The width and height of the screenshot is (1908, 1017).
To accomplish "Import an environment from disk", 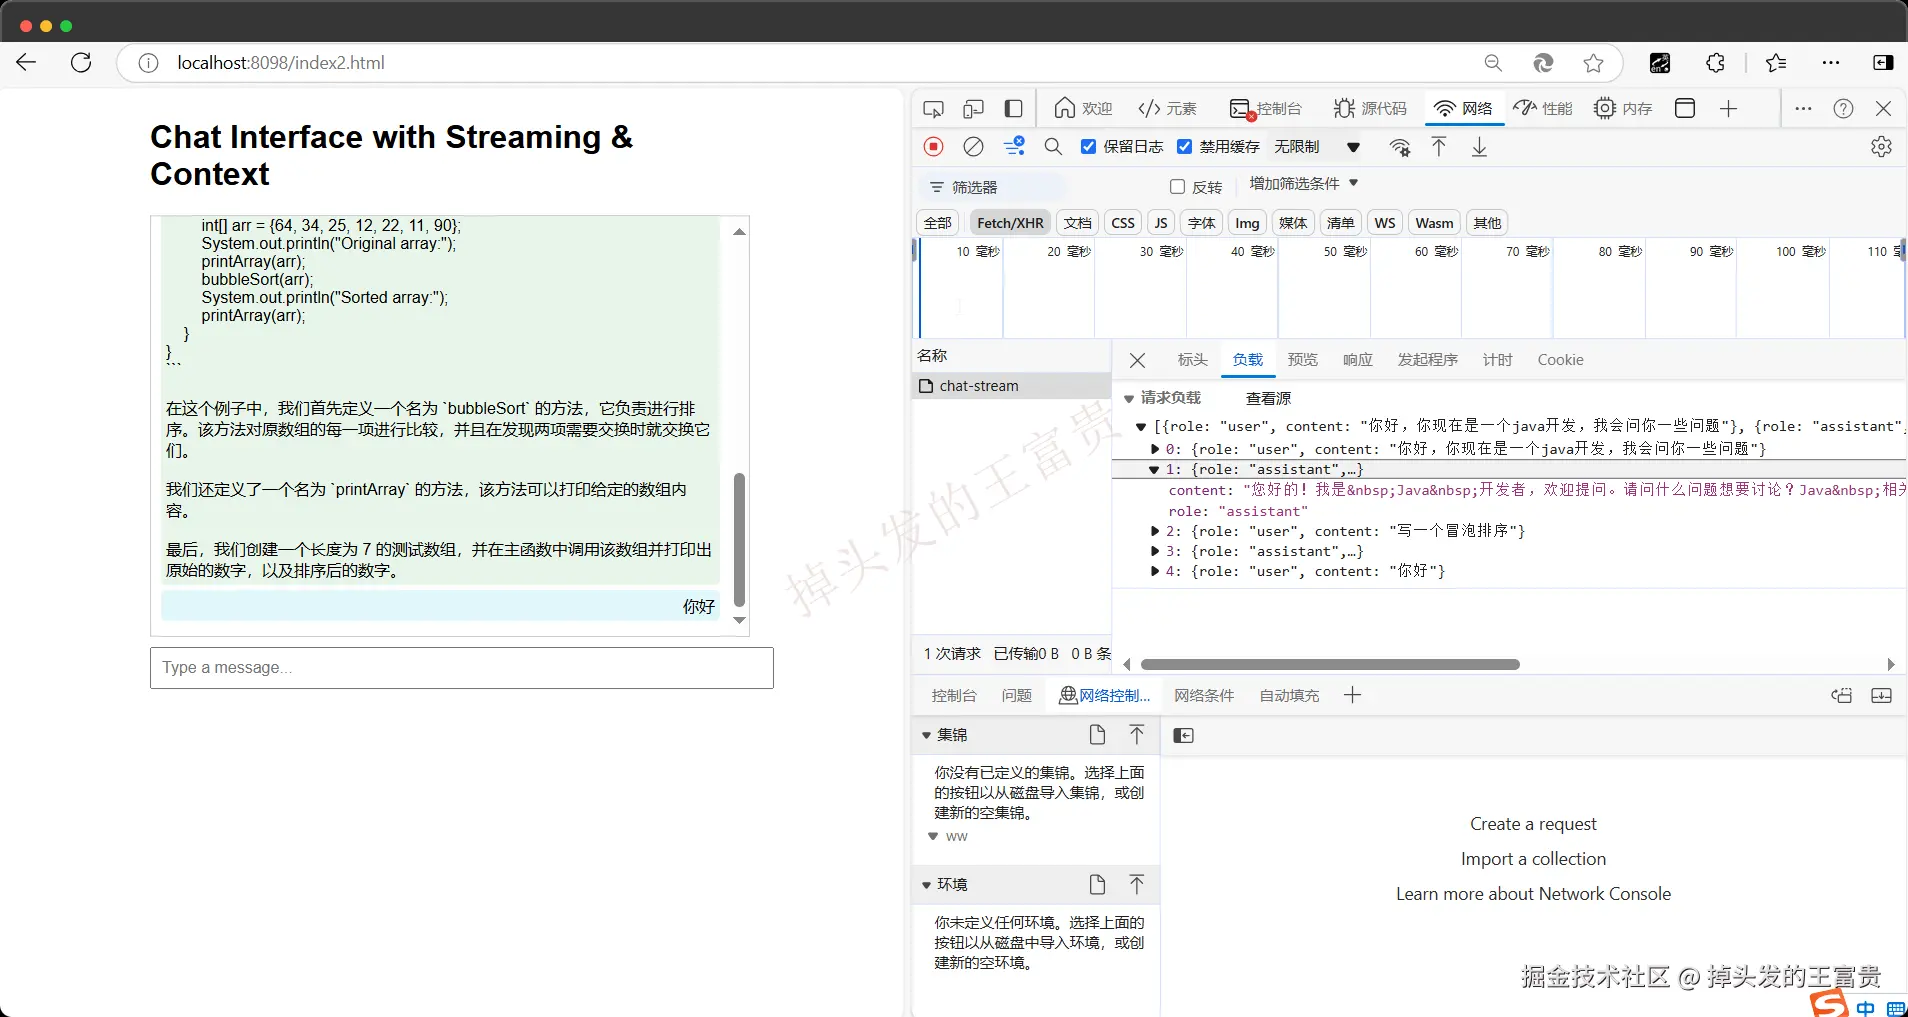I will [x=1137, y=885].
